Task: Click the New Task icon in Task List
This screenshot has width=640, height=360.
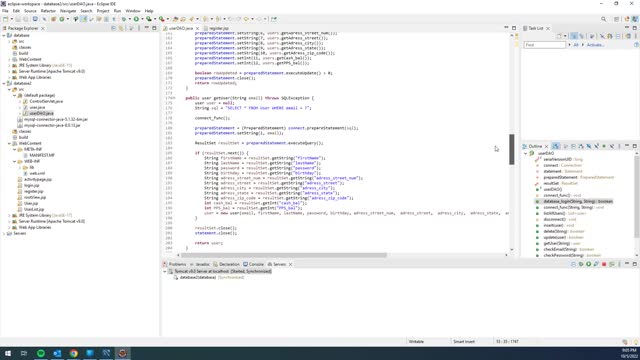Action: coord(560,36)
